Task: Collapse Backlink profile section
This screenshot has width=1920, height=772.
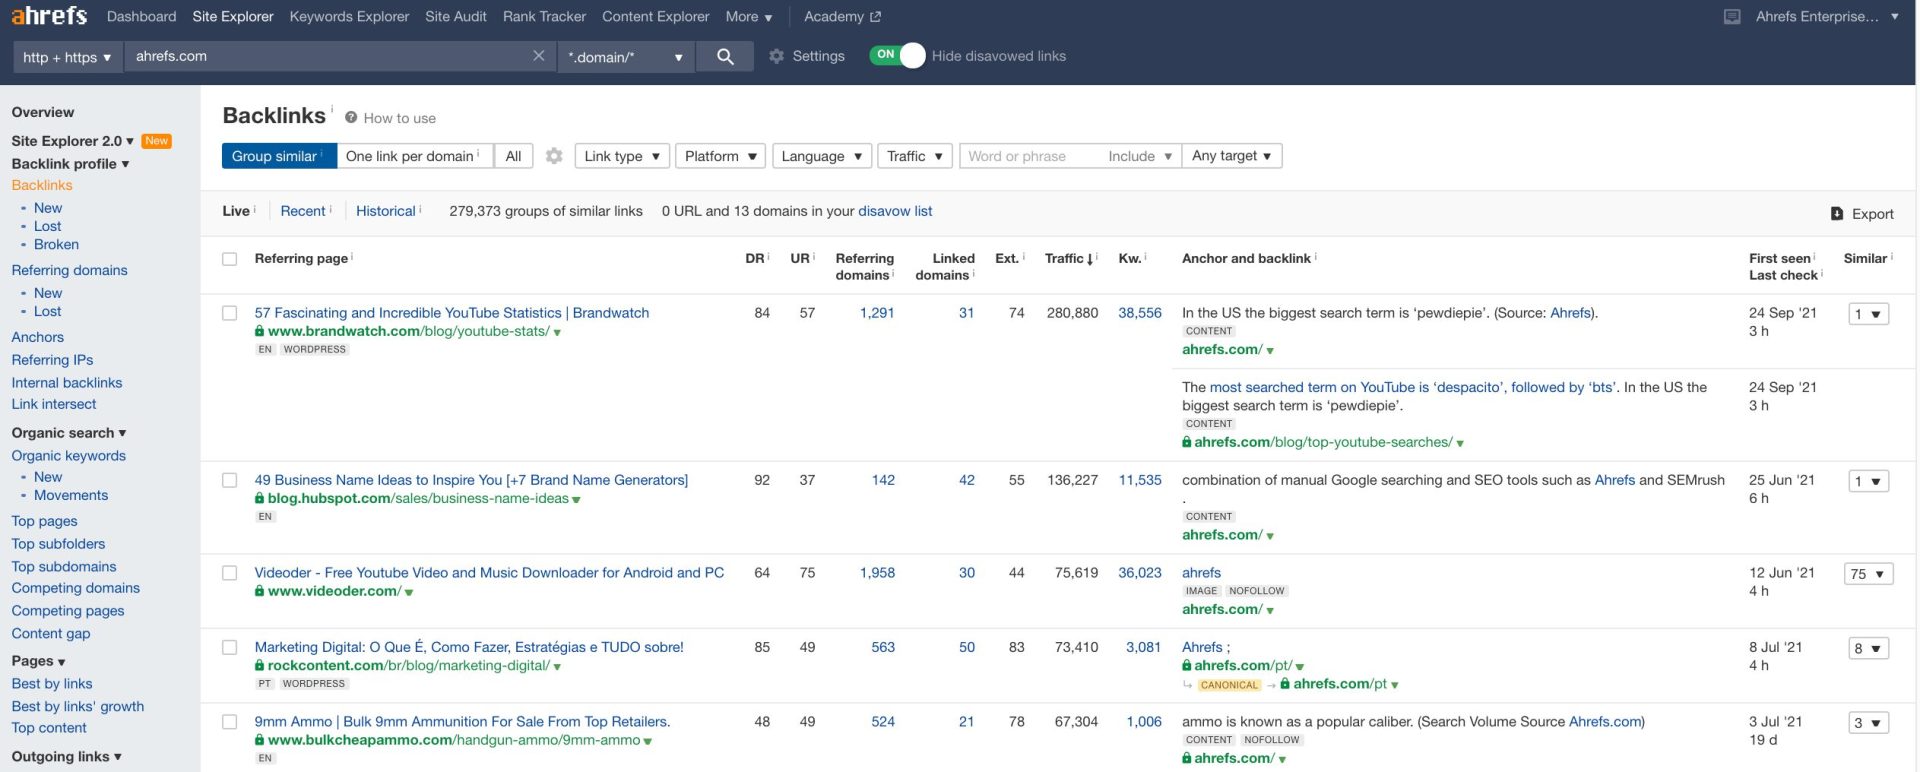Action: [70, 164]
